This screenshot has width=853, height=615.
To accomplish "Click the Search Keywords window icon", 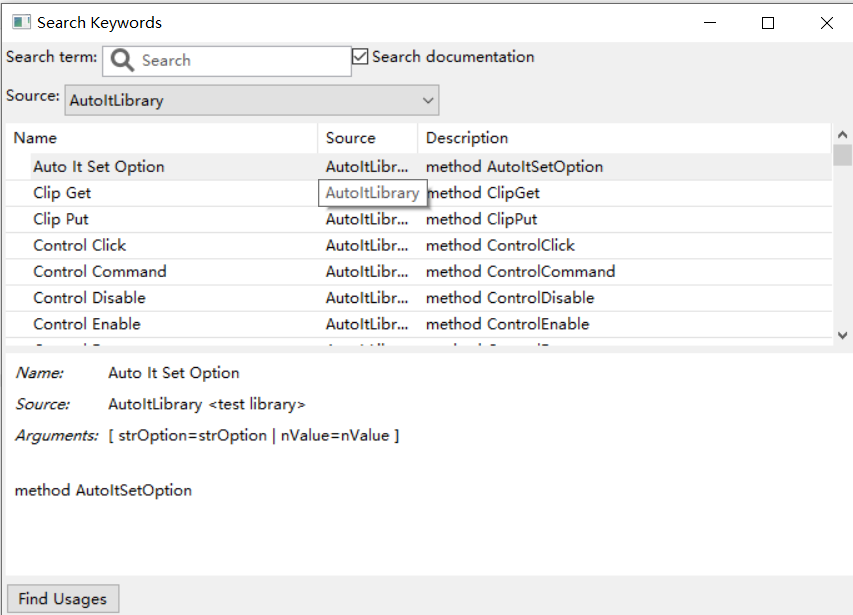I will pos(21,22).
